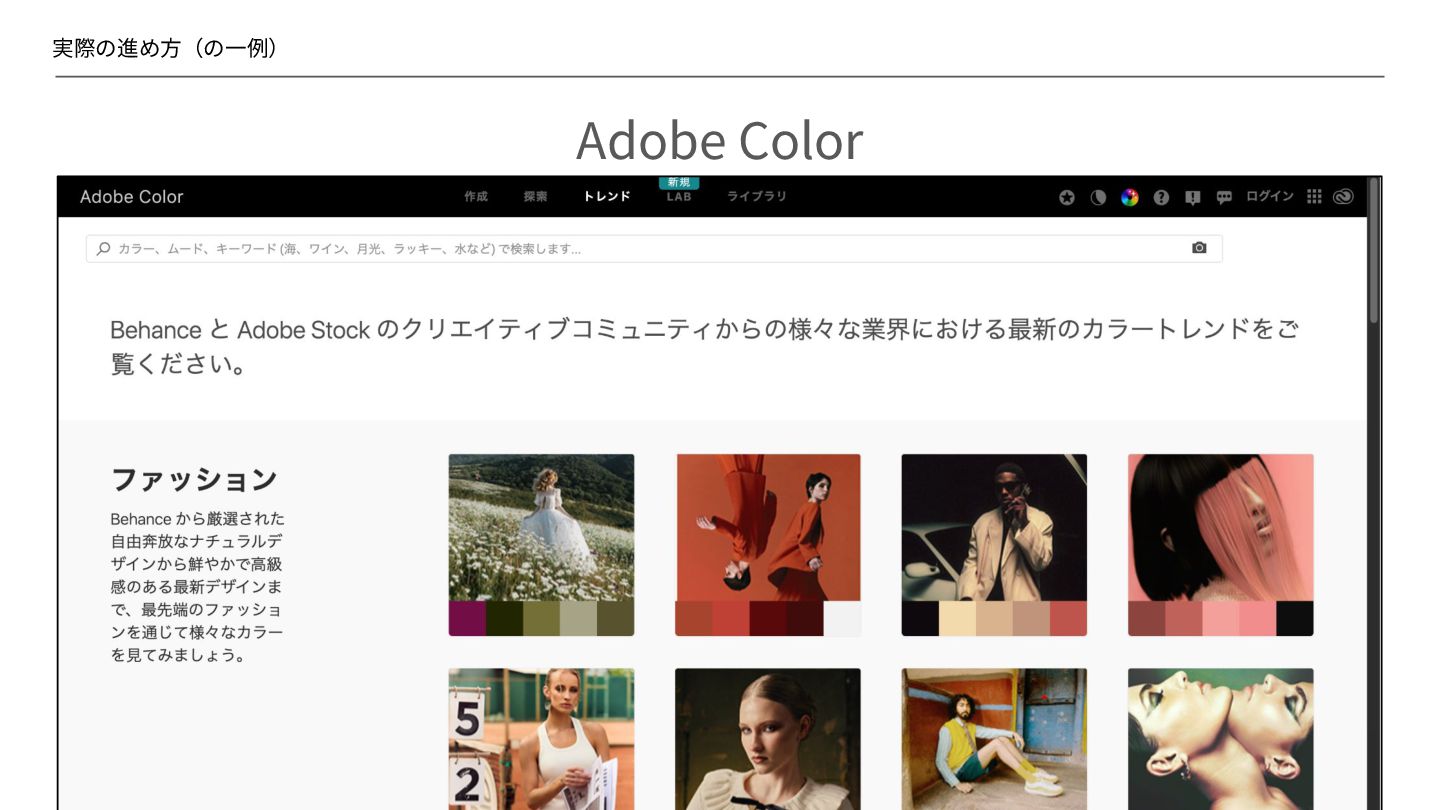Choose the coral red swatch under beige suit photo
This screenshot has height=810, width=1440.
click(1069, 619)
